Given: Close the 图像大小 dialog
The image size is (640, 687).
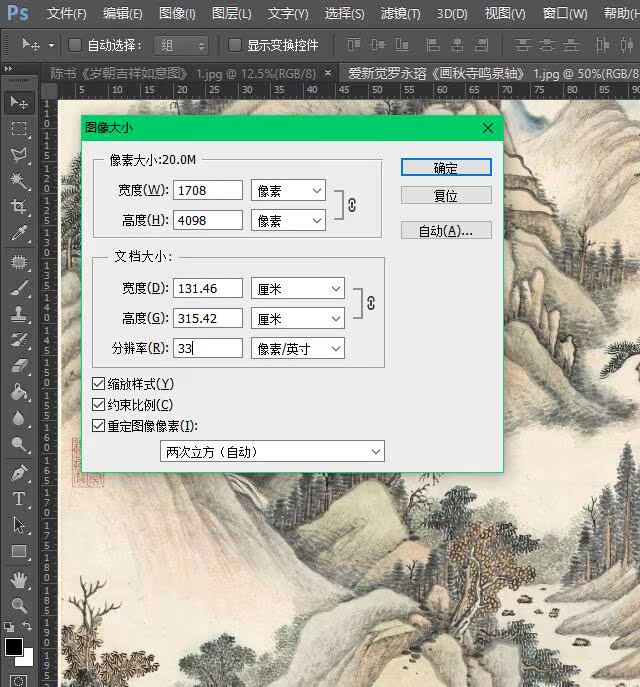Looking at the screenshot, I should point(488,128).
